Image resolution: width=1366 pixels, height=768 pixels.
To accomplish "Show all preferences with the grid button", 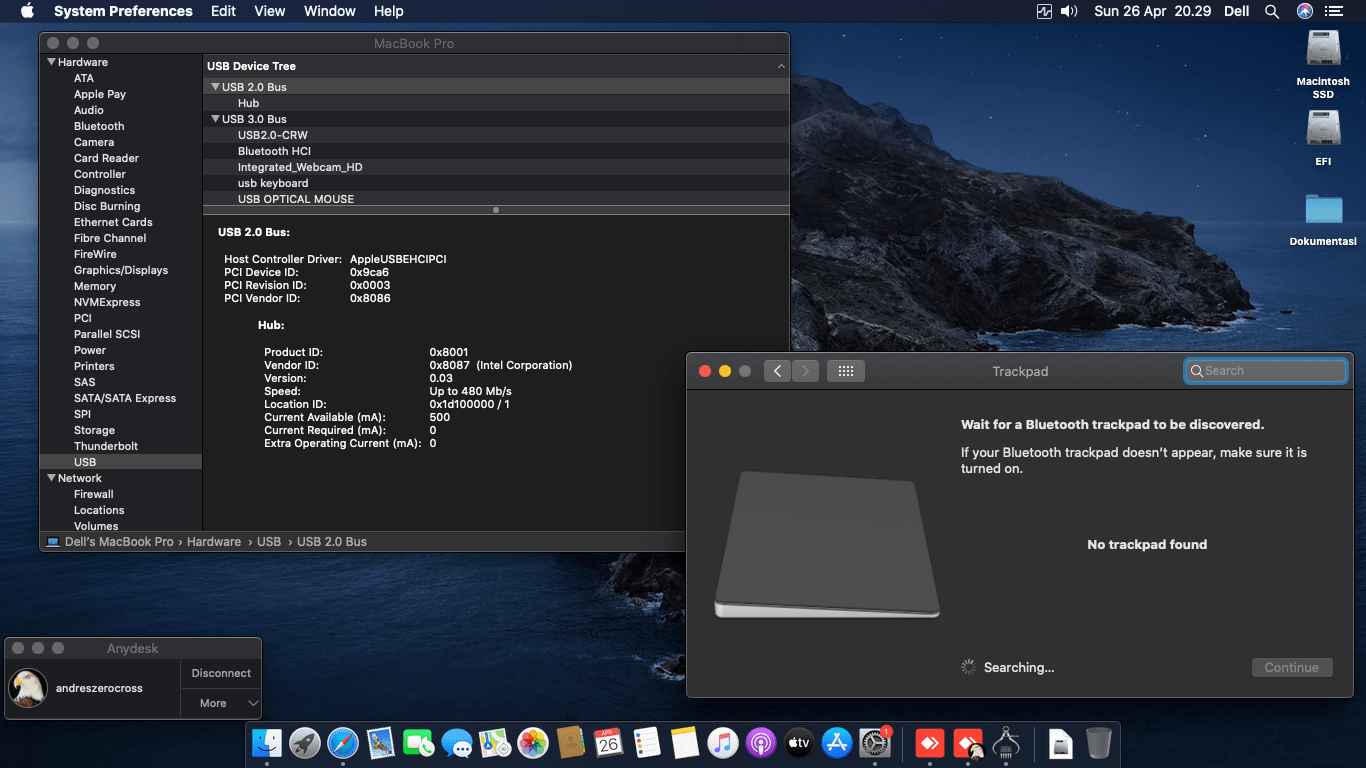I will click(x=846, y=371).
